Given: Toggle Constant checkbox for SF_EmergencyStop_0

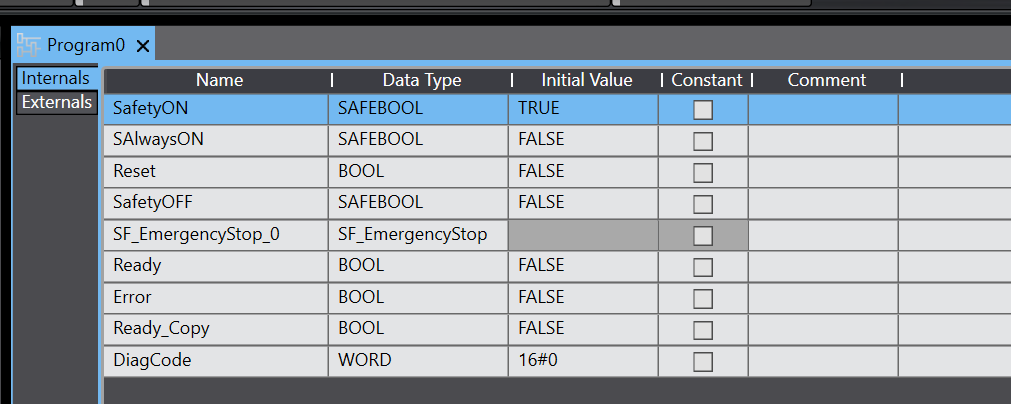Looking at the screenshot, I should click(703, 236).
